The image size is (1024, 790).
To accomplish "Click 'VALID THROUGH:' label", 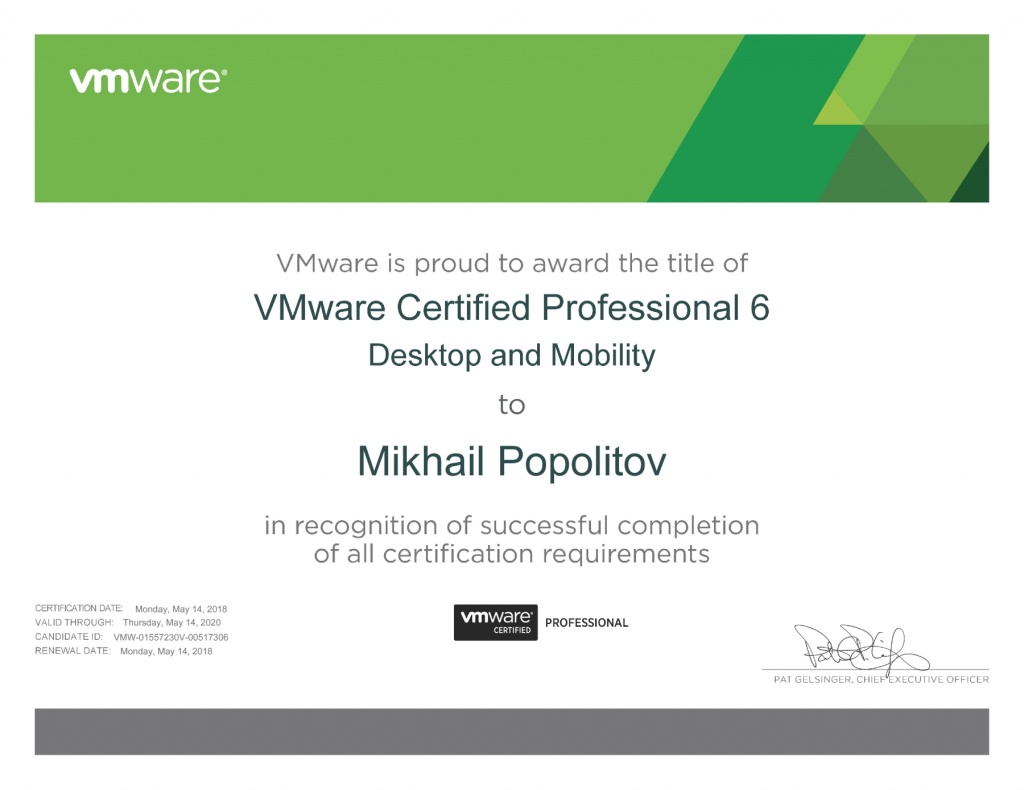I will [74, 622].
